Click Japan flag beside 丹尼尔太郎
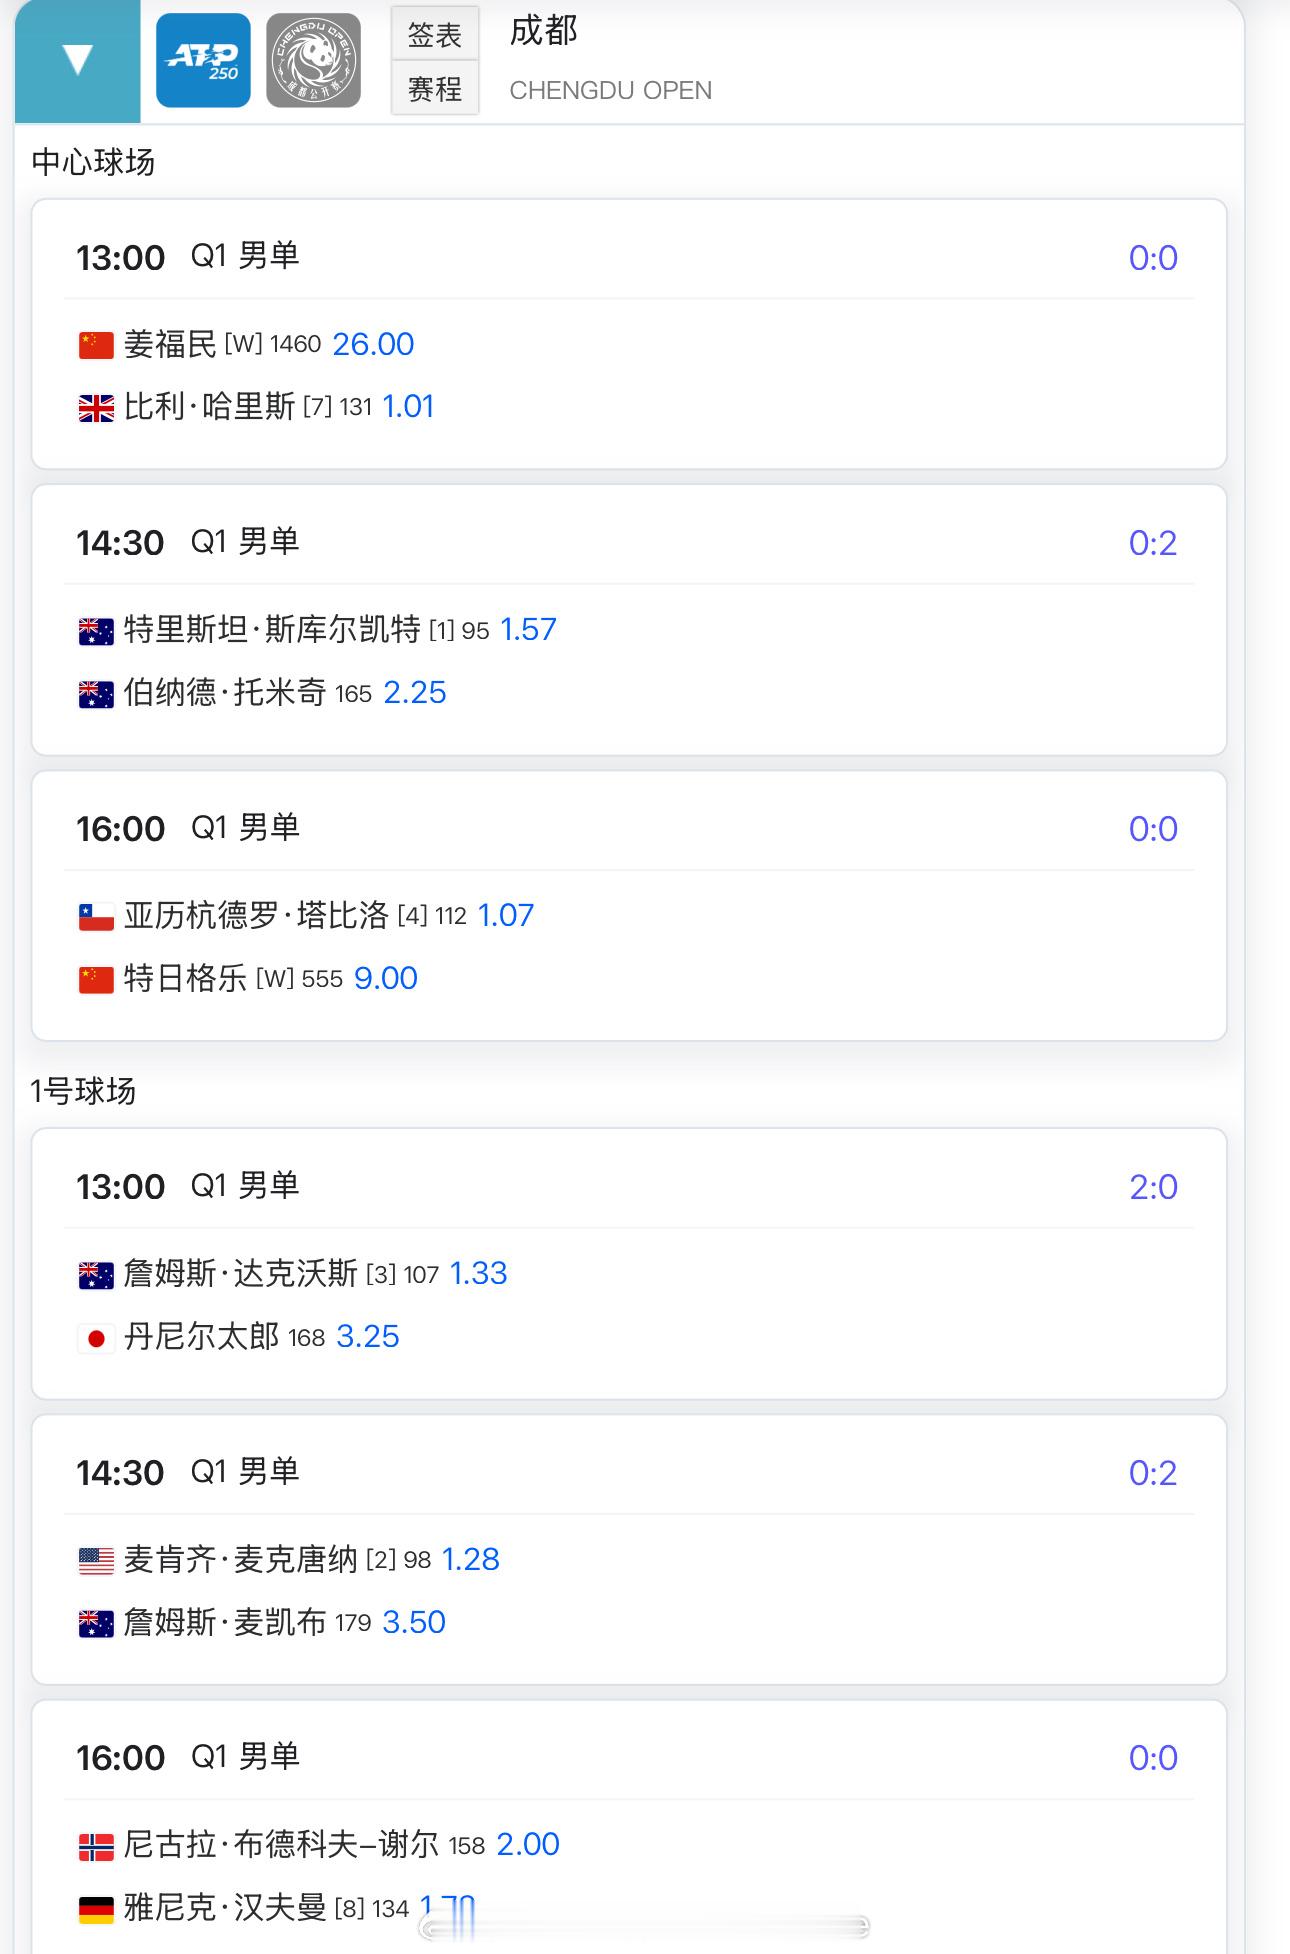 coord(96,1338)
